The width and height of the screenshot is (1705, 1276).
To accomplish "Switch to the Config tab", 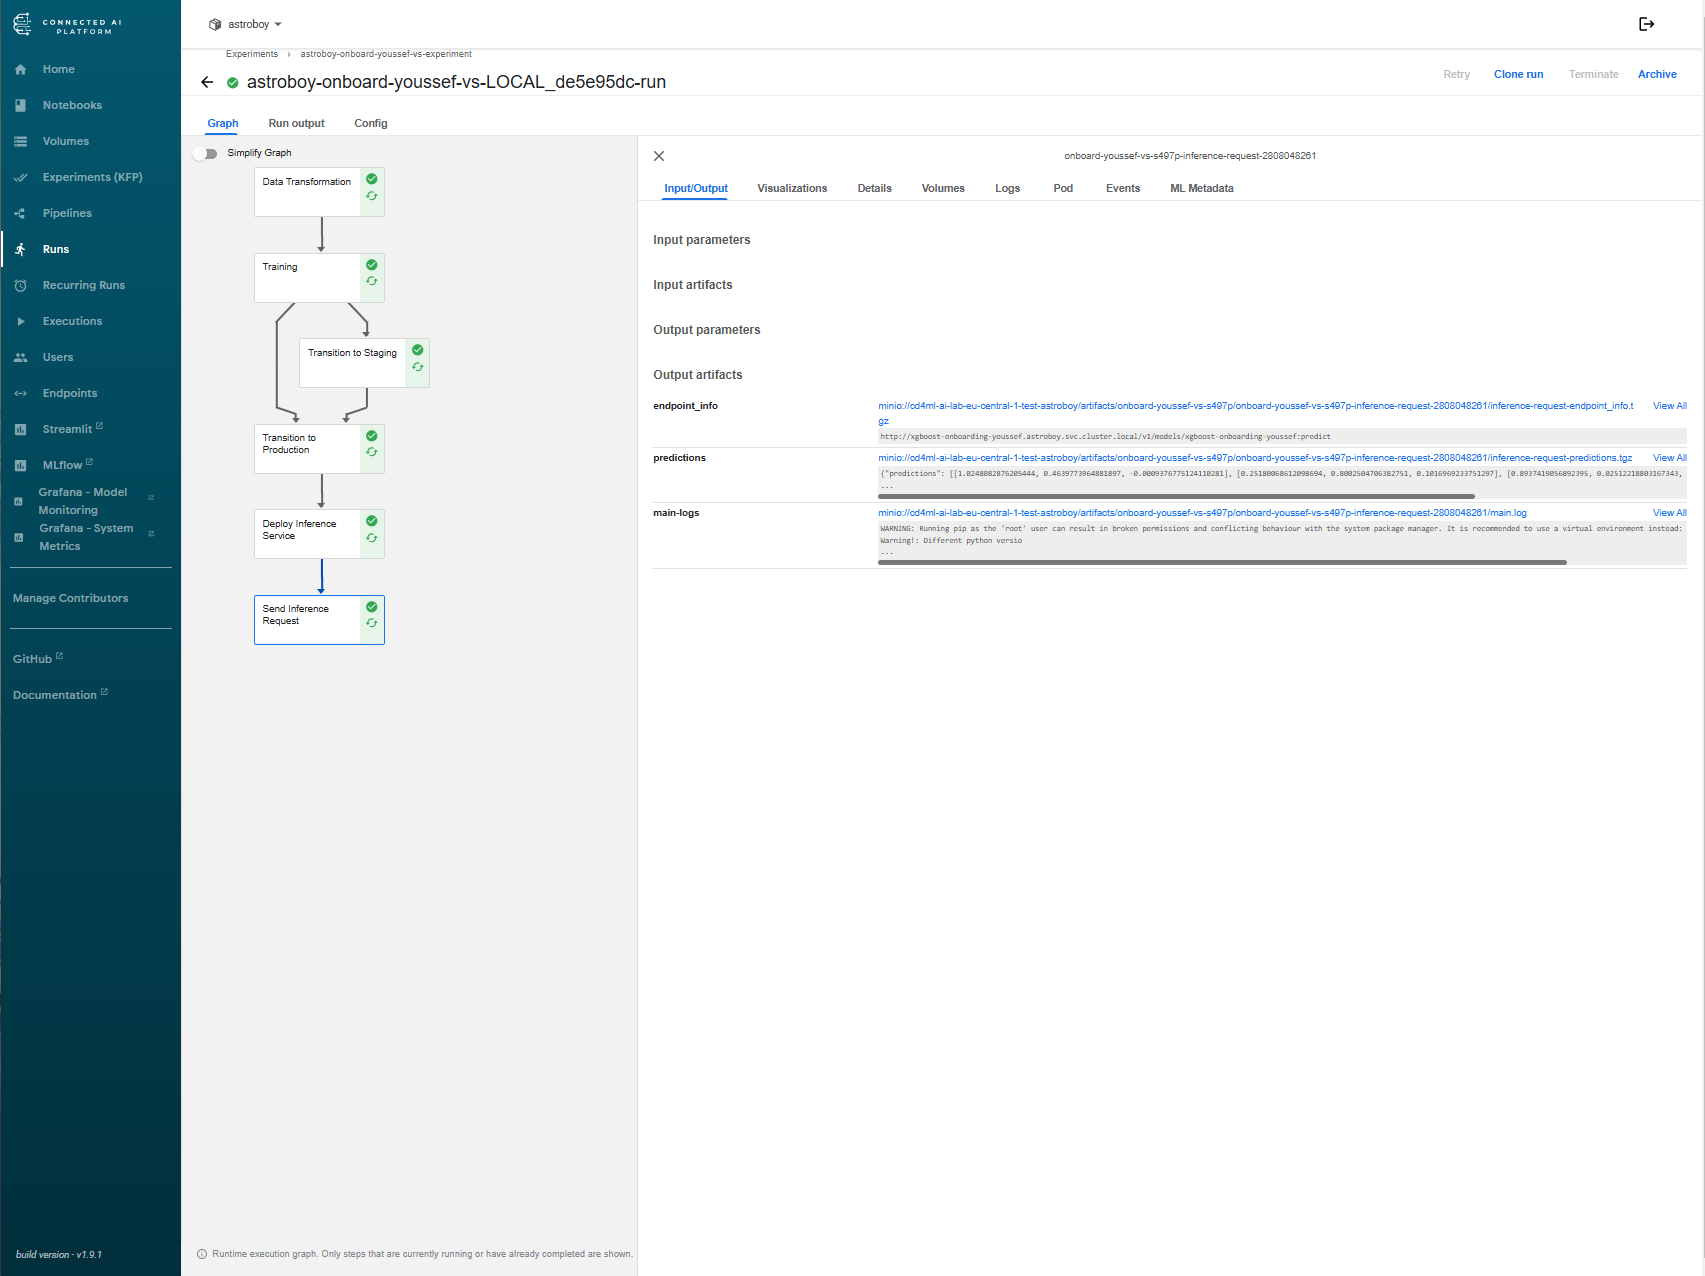I will [371, 123].
